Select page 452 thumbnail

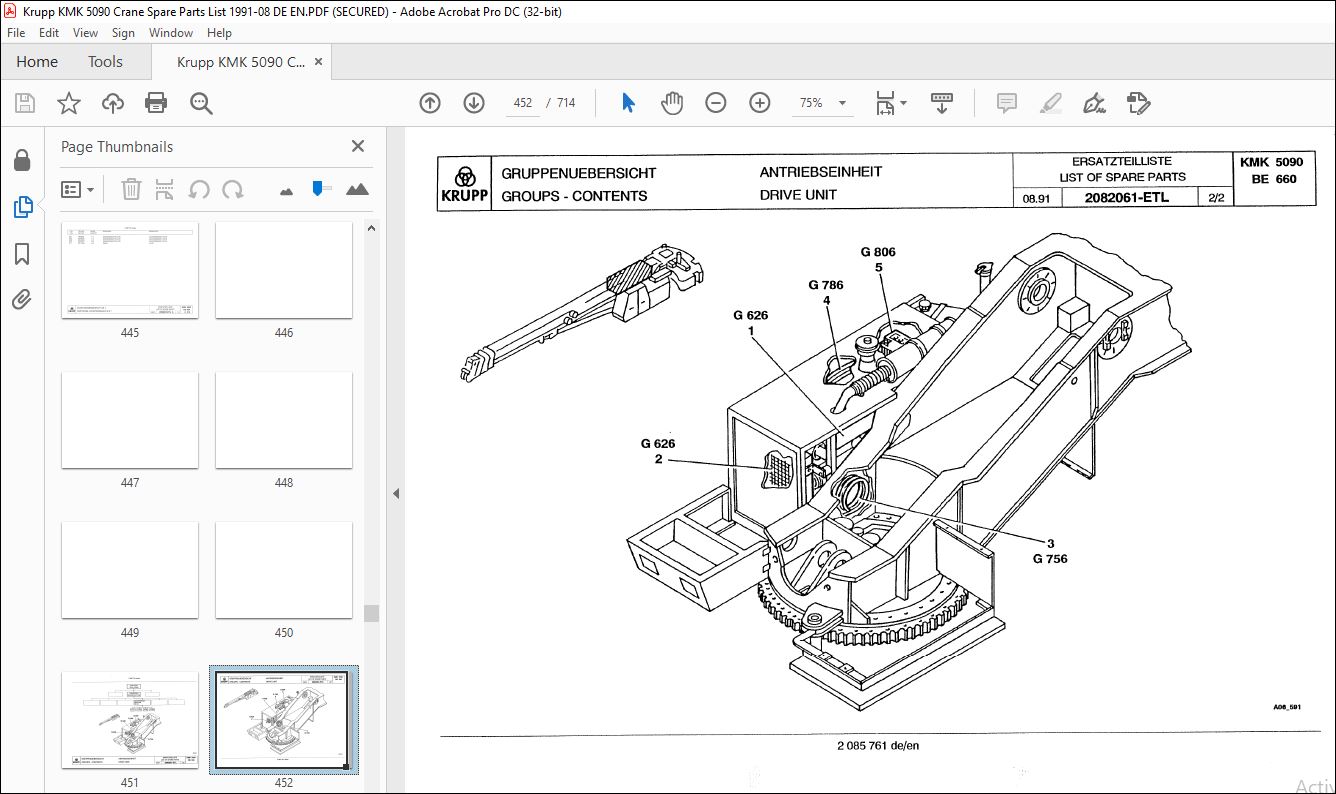pyautogui.click(x=284, y=720)
